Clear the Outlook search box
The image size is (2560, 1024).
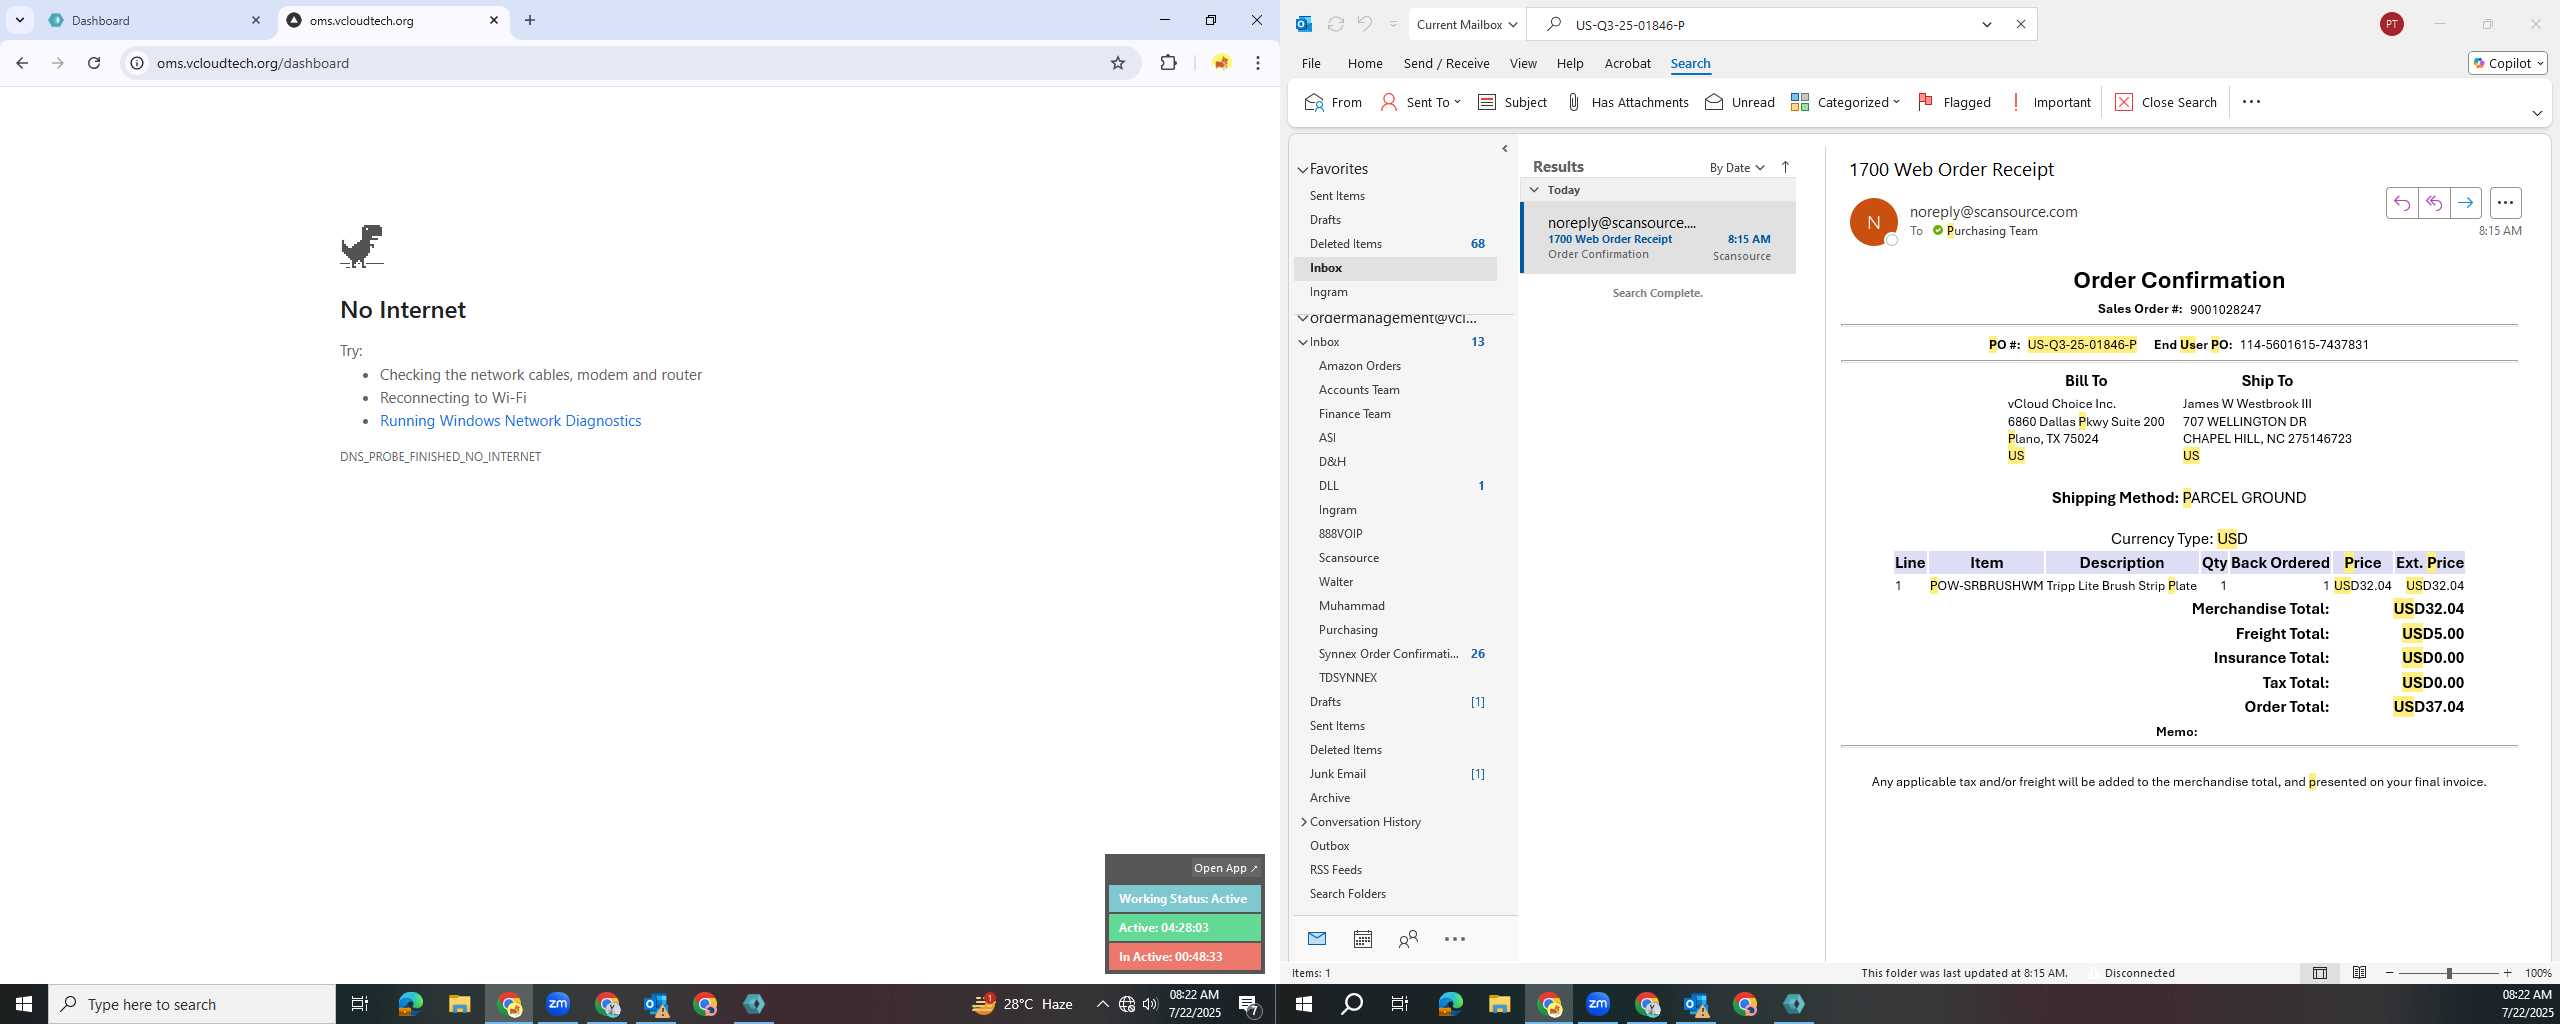coord(2020,24)
